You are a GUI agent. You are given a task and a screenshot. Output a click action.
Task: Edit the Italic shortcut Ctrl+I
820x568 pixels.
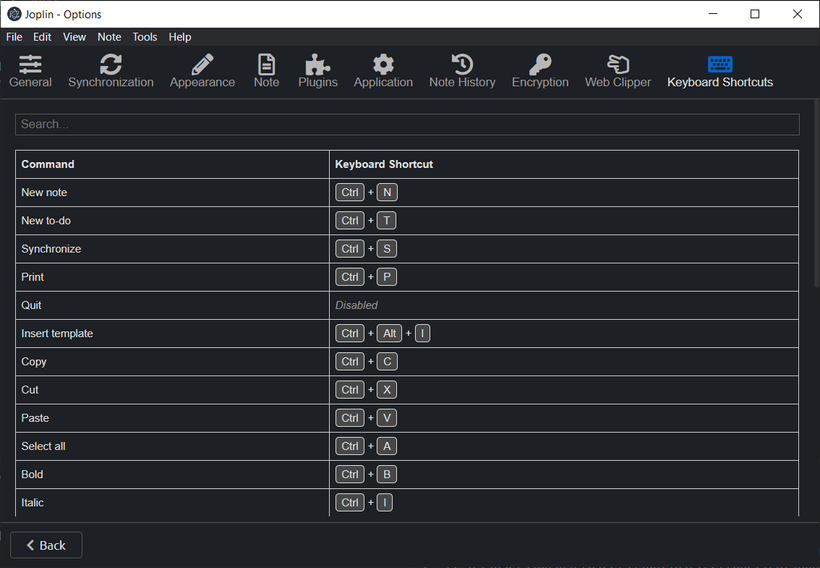364,503
